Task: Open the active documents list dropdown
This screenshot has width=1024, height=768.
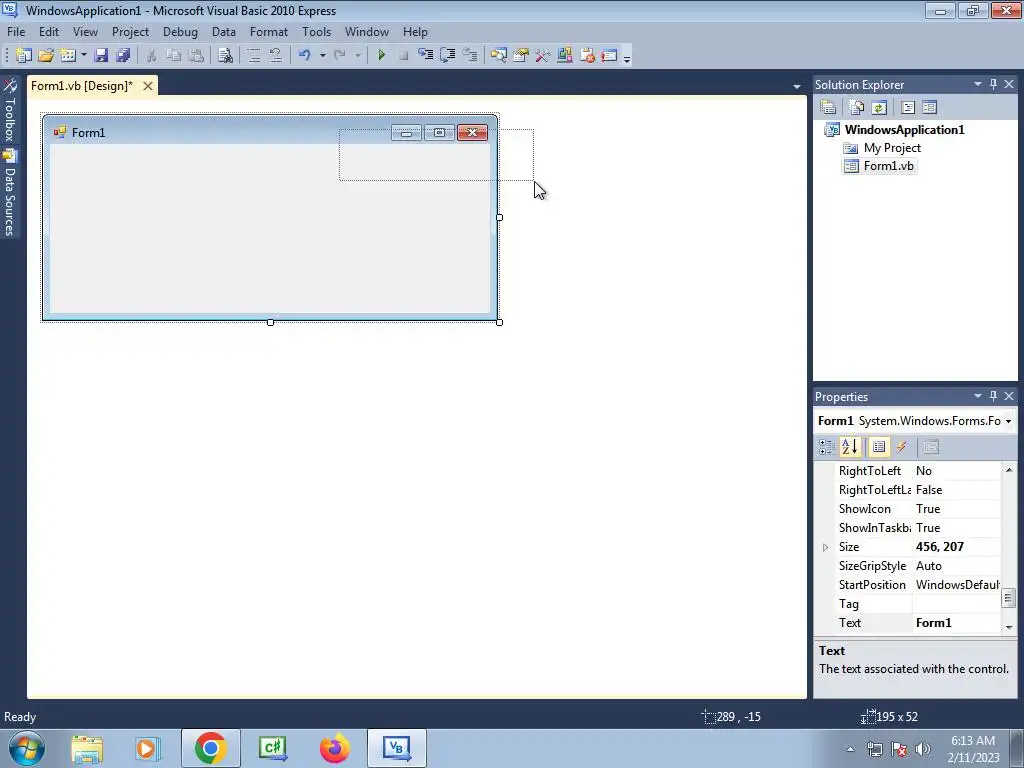Action: (797, 86)
